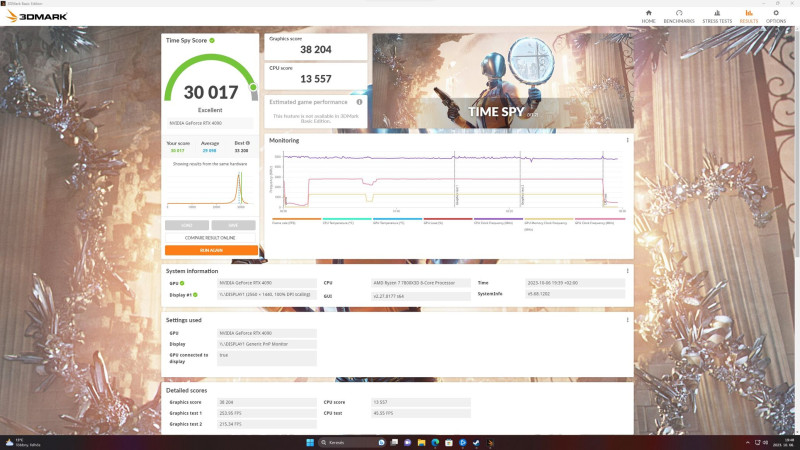The height and width of the screenshot is (450, 800).
Task: Click green validation check beside Time Spy Score
Action: tap(212, 40)
